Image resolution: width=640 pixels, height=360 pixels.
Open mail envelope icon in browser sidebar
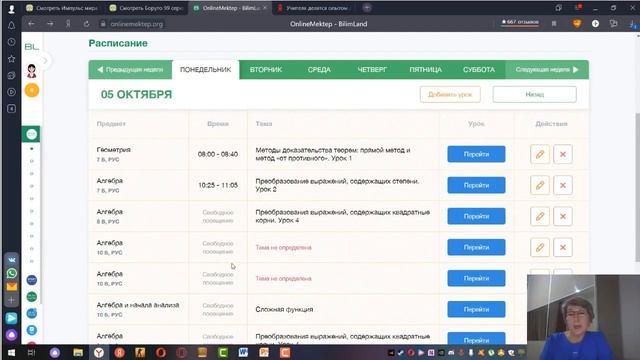tap(11, 287)
